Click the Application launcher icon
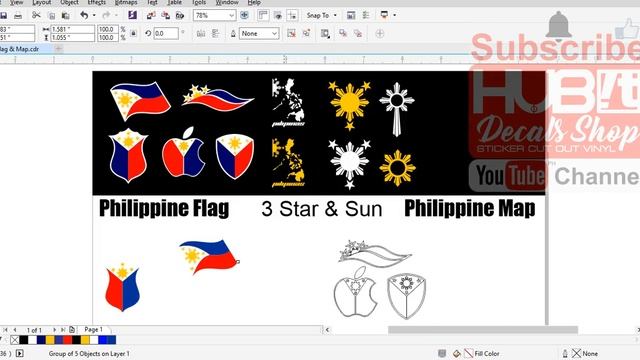The height and width of the screenshot is (360, 640). pos(384,15)
